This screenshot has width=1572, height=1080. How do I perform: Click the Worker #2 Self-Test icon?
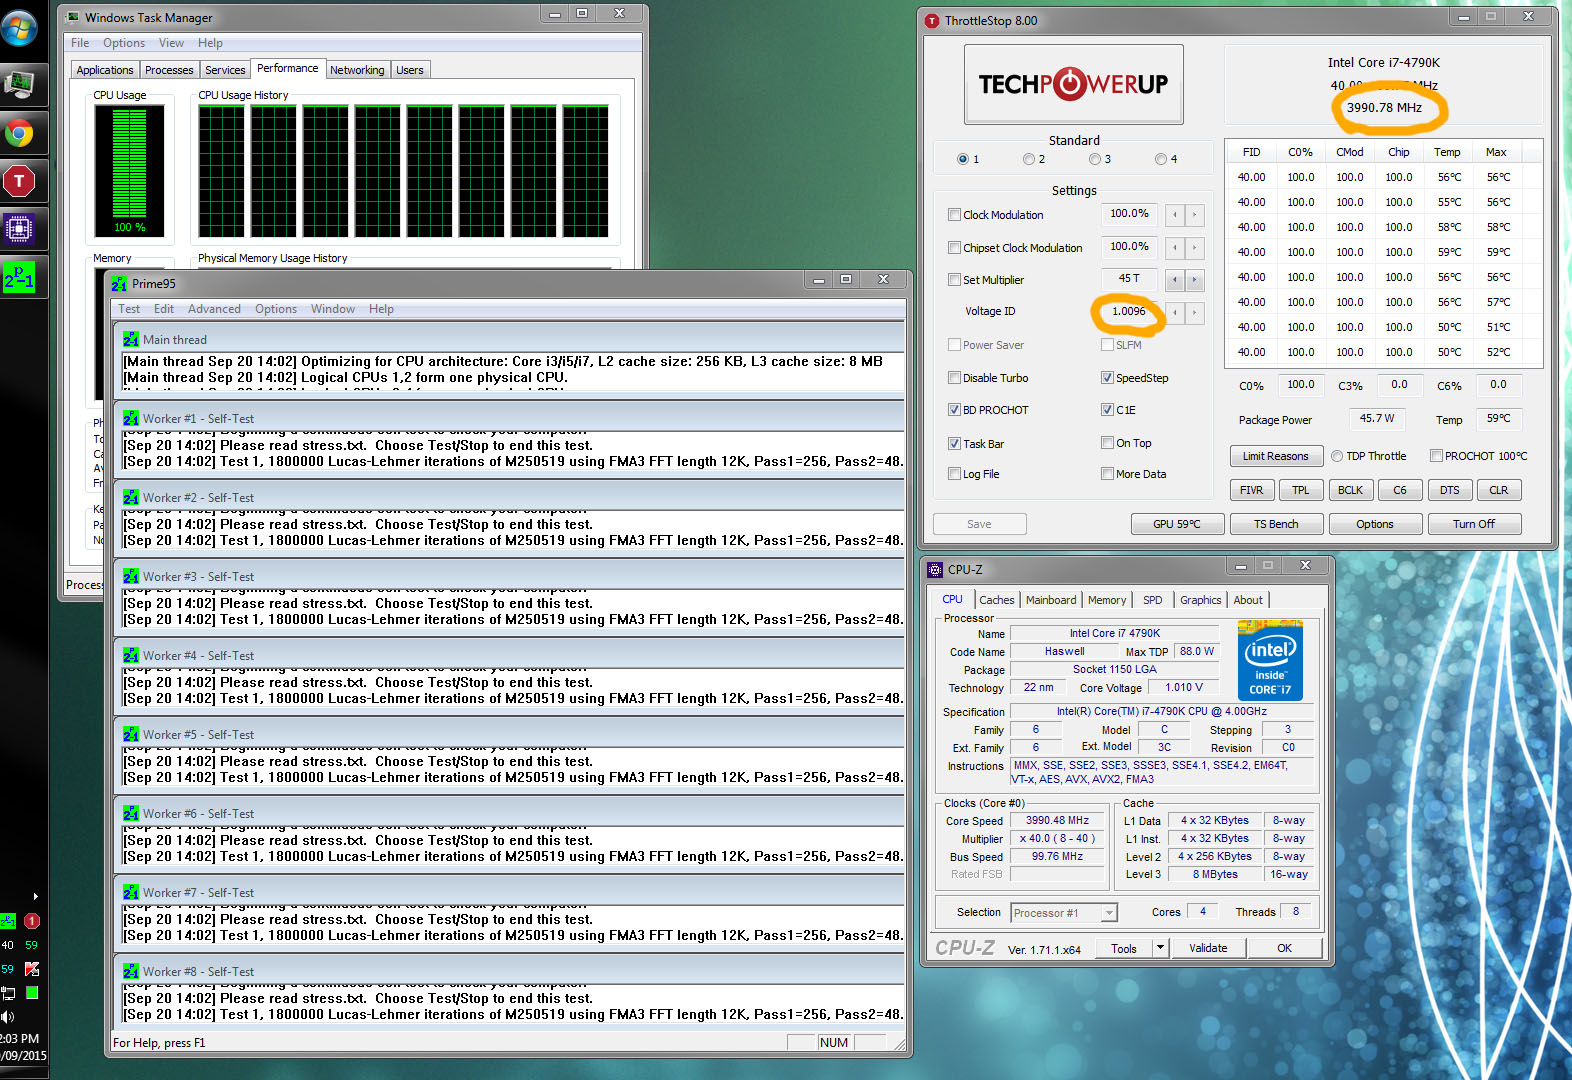[131, 498]
